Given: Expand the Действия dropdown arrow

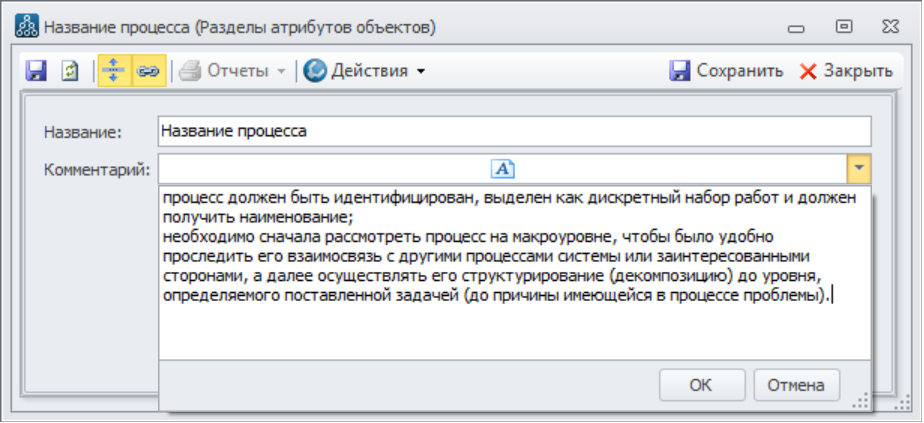Looking at the screenshot, I should click(421, 72).
